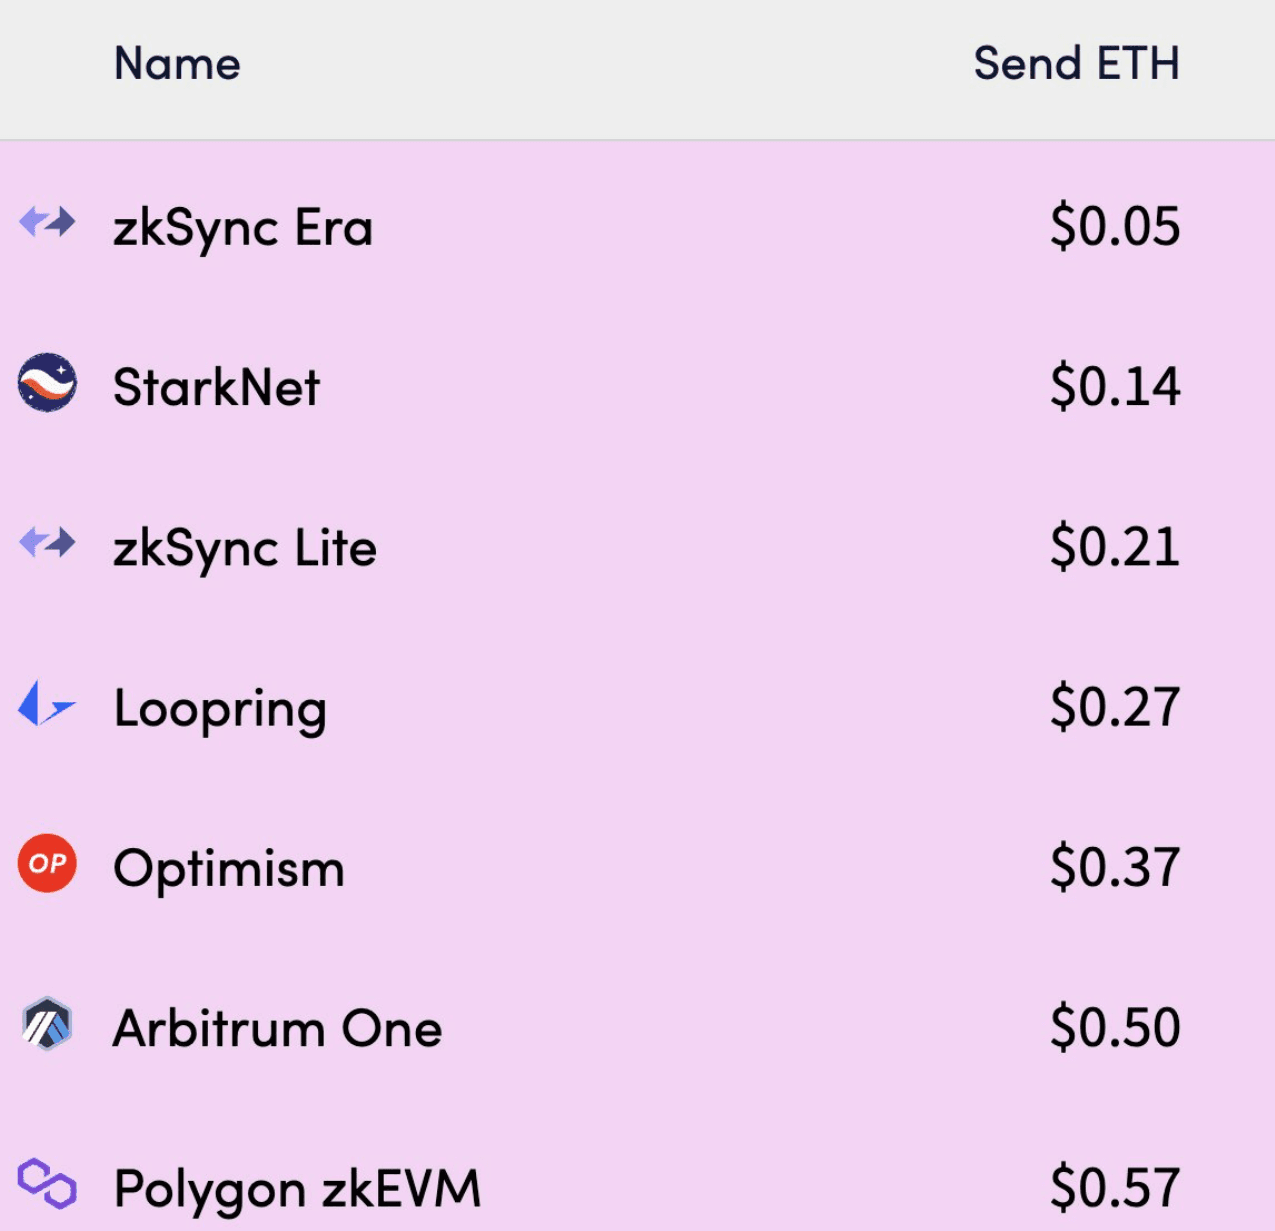Click the red Optimism OP icon

pos(47,863)
